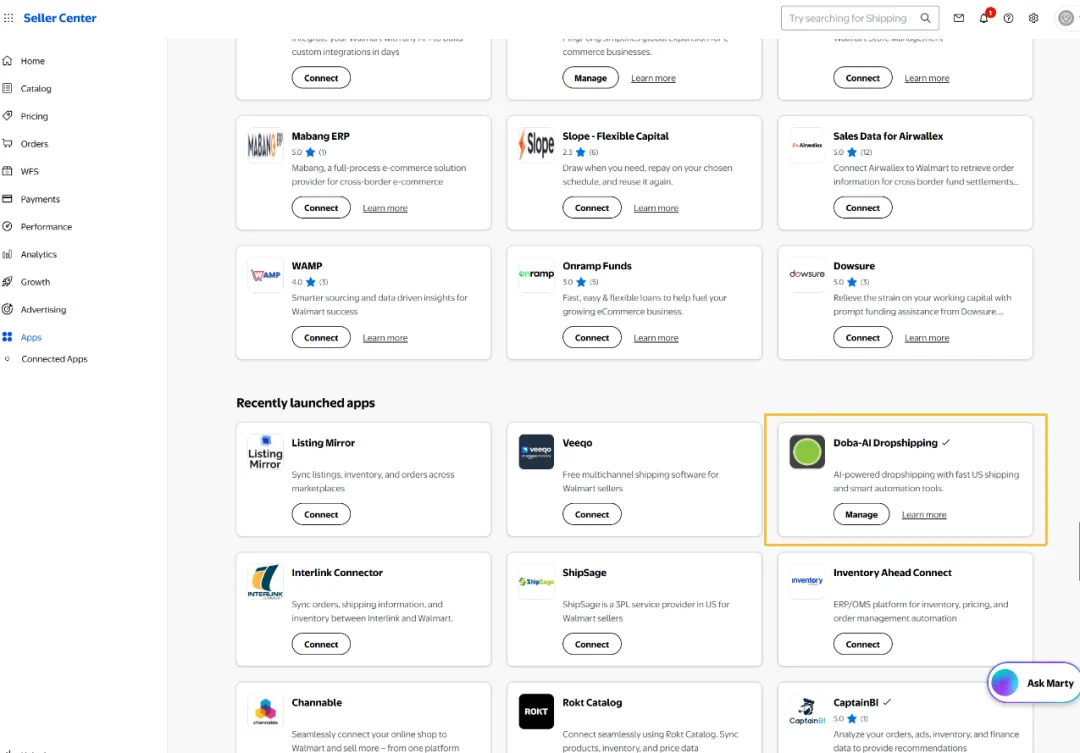1080x753 pixels.
Task: Click the Inventory Ahead logo icon
Action: point(807,581)
